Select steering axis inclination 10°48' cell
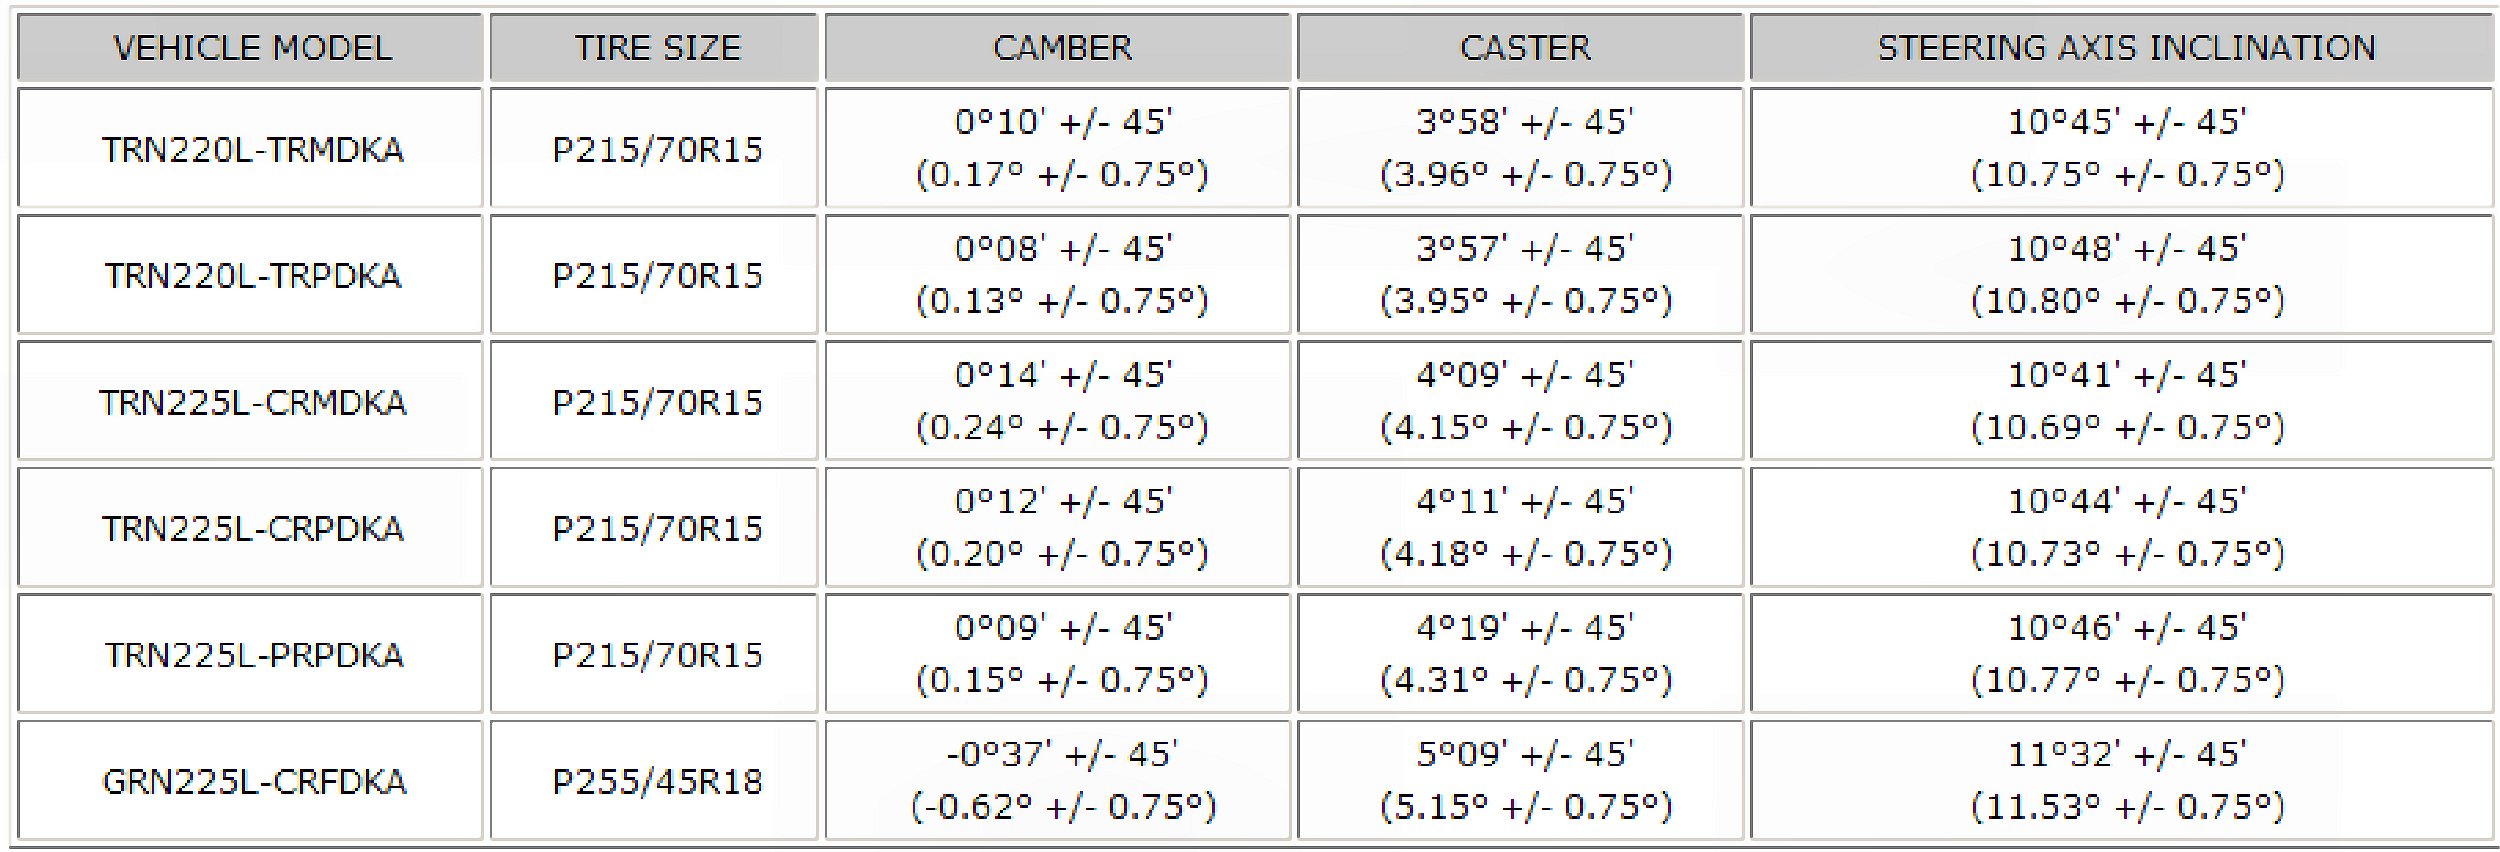2500x852 pixels. coord(2125,274)
